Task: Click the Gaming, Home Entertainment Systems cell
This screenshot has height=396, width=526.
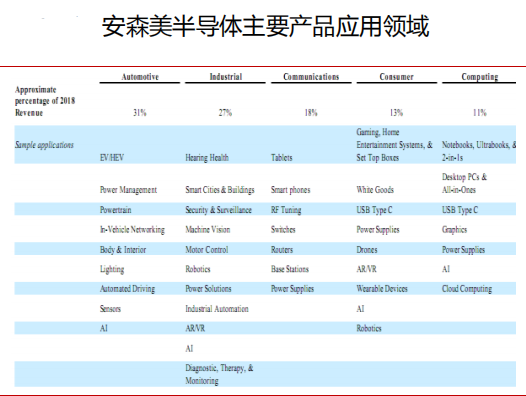Action: (394, 145)
